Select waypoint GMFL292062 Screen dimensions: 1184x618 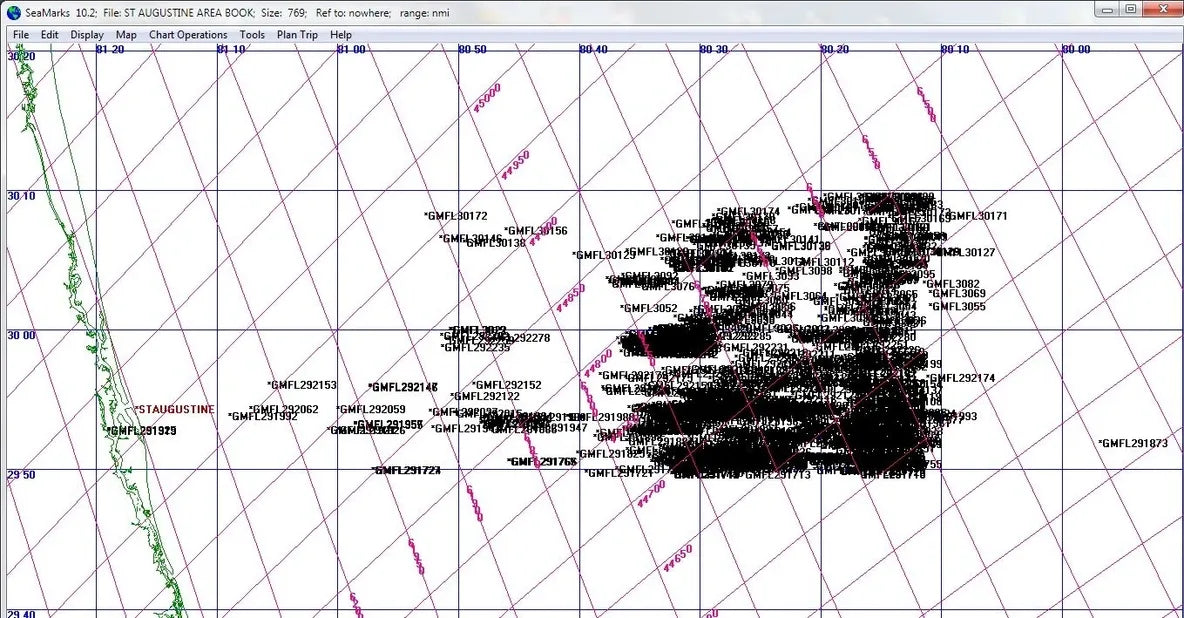point(284,409)
